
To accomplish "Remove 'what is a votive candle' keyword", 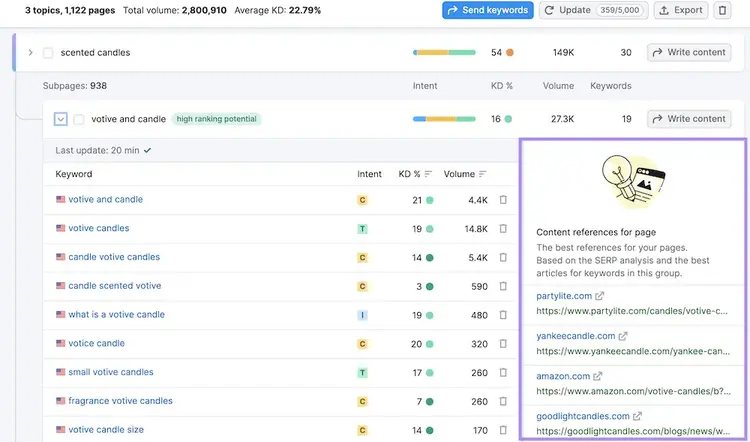I will 503,314.
